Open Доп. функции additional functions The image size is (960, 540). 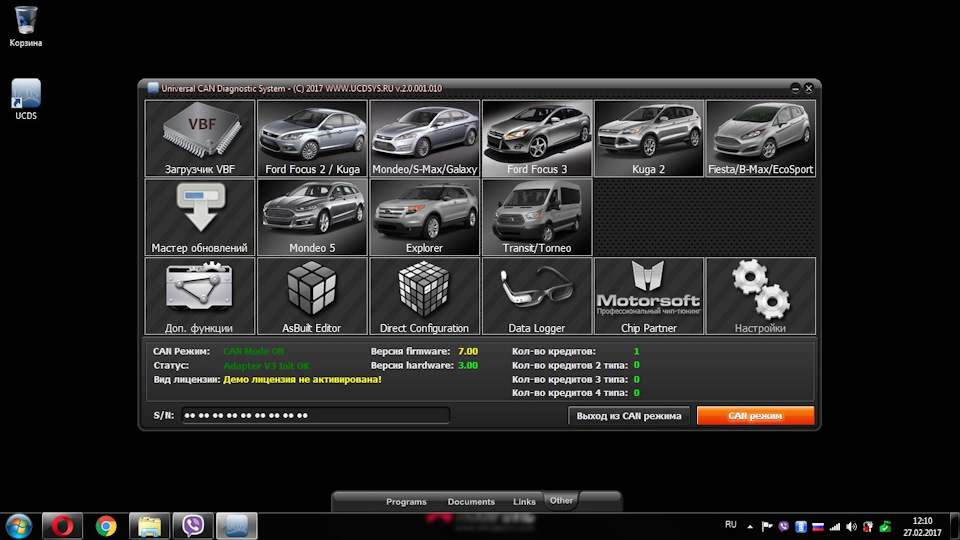click(x=200, y=296)
